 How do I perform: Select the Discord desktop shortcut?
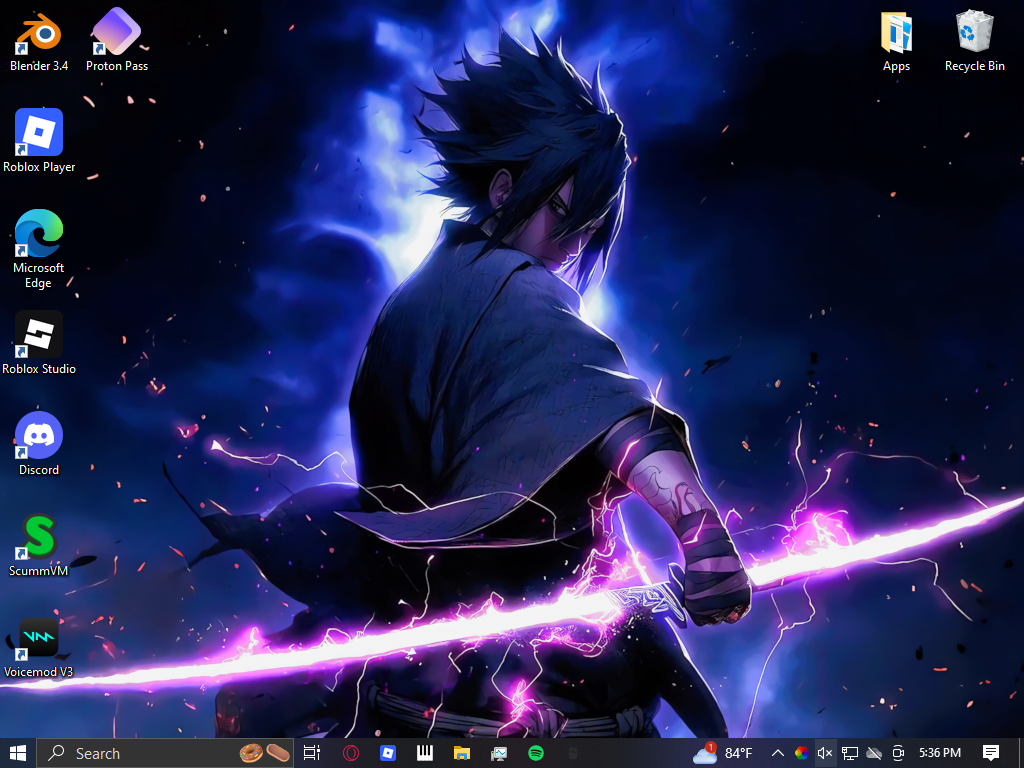point(39,444)
